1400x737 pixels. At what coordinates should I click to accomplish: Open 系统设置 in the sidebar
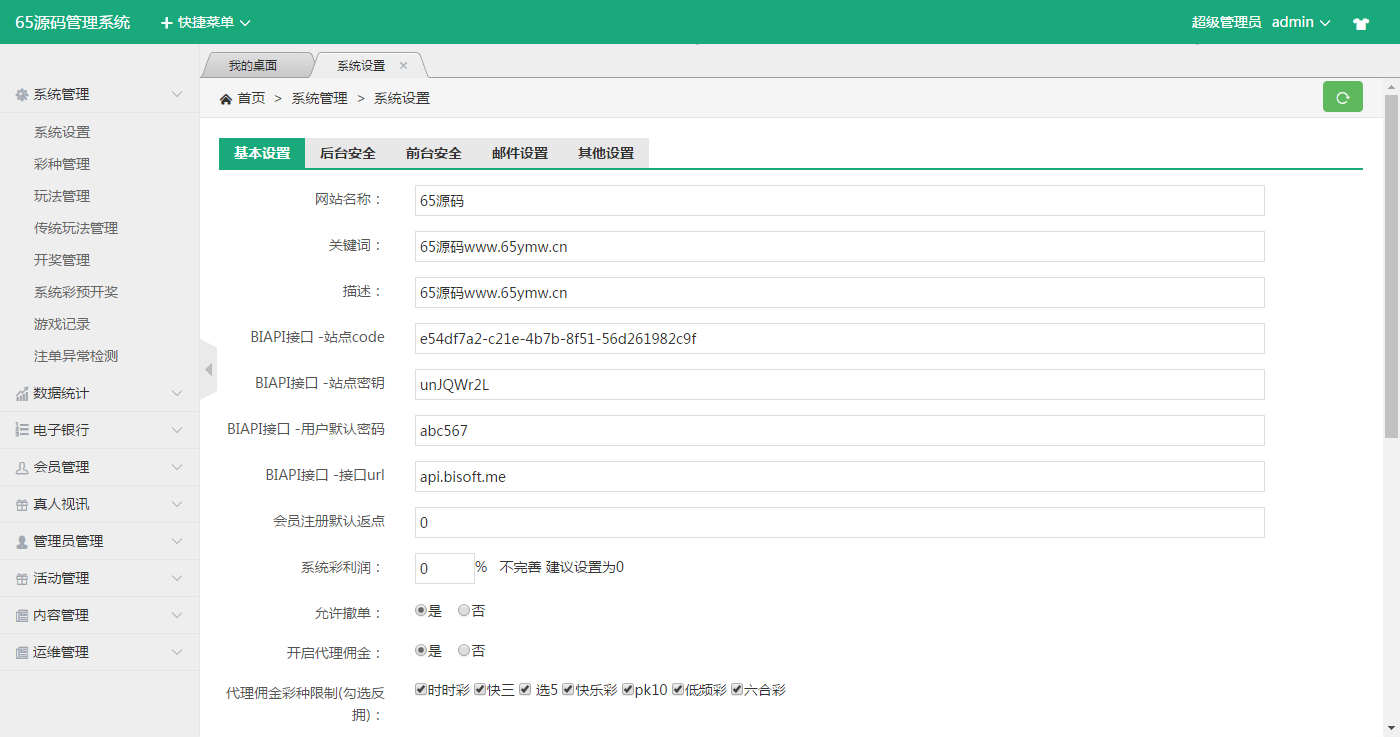(62, 132)
